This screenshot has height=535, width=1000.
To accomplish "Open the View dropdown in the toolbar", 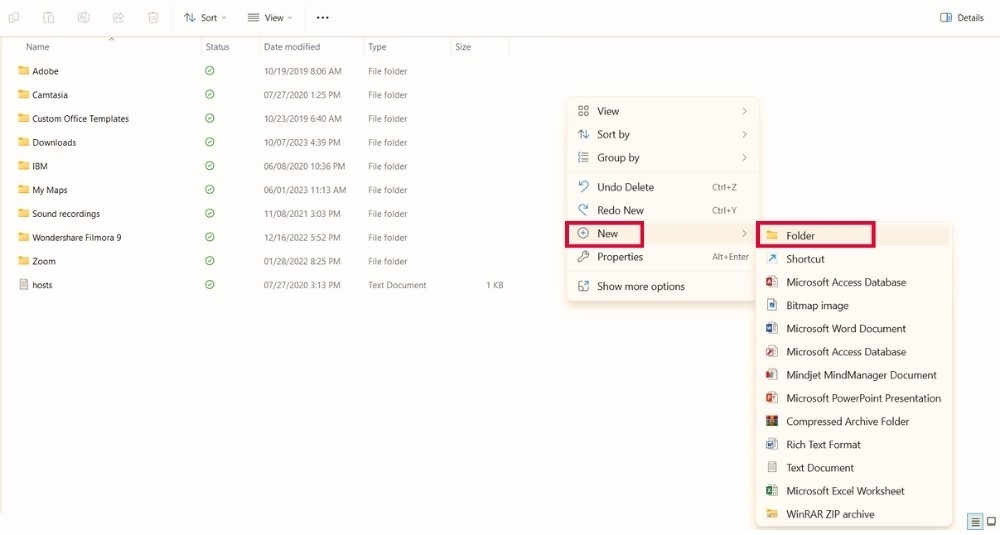I will pos(270,18).
